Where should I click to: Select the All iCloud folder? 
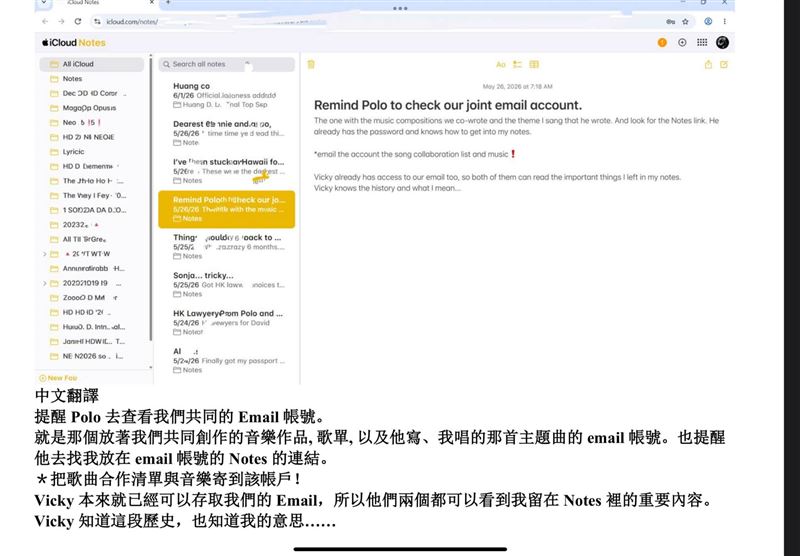tap(92, 64)
